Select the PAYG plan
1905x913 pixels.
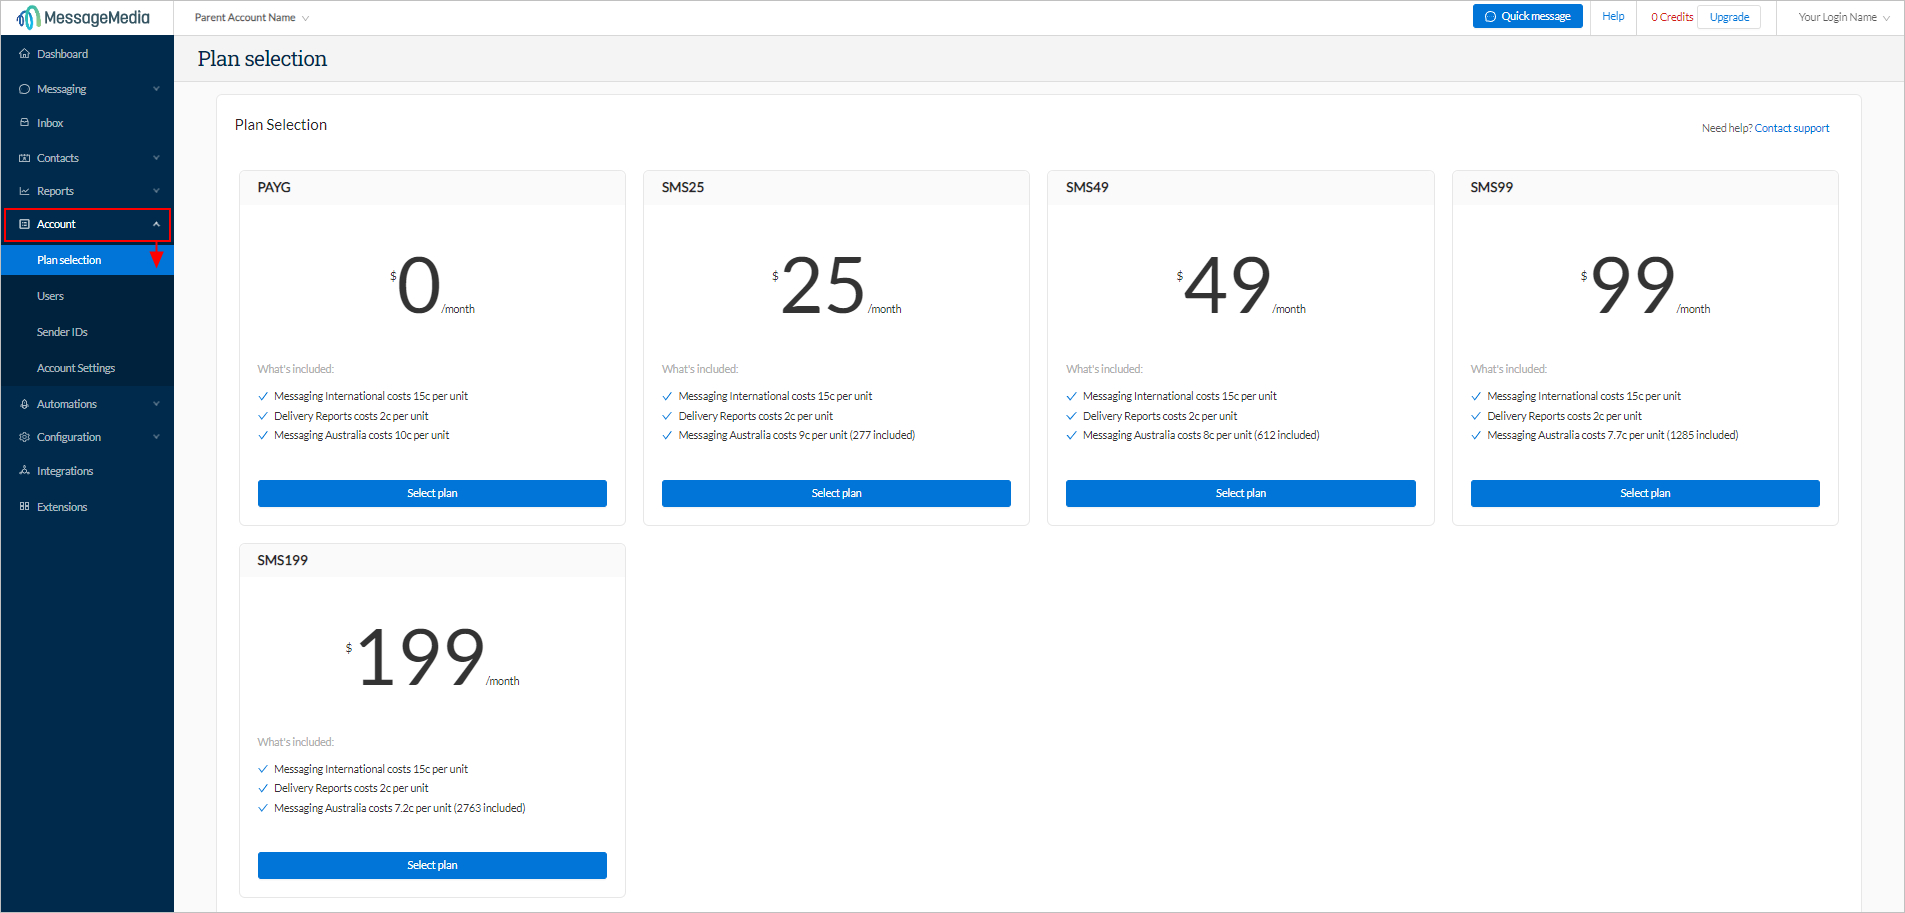pyautogui.click(x=432, y=493)
